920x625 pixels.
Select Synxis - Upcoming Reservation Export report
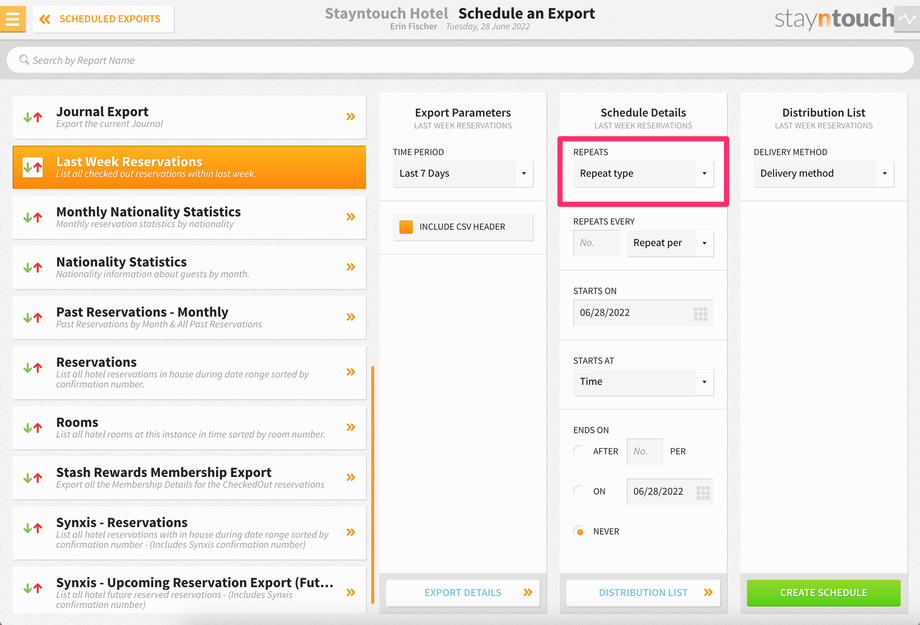click(x=189, y=589)
